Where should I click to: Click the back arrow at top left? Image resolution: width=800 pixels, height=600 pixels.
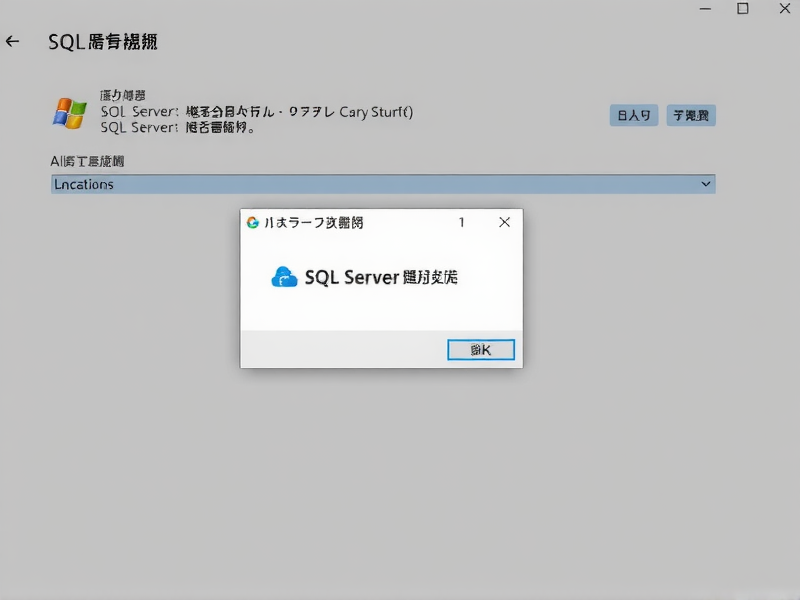click(13, 41)
